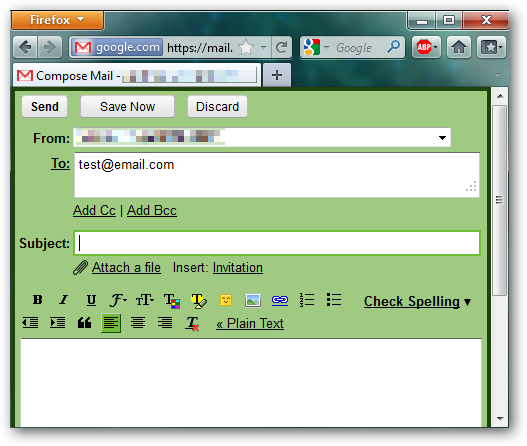Screen dimensions: 527x446
Task: Focus the Subject input field
Action: click(277, 243)
